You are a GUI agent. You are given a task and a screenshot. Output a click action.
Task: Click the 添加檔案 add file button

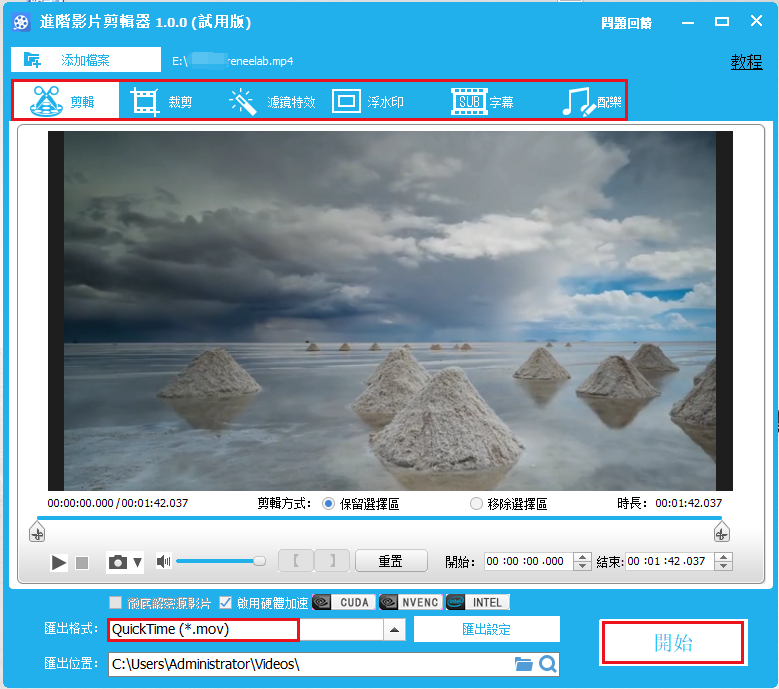(86, 60)
